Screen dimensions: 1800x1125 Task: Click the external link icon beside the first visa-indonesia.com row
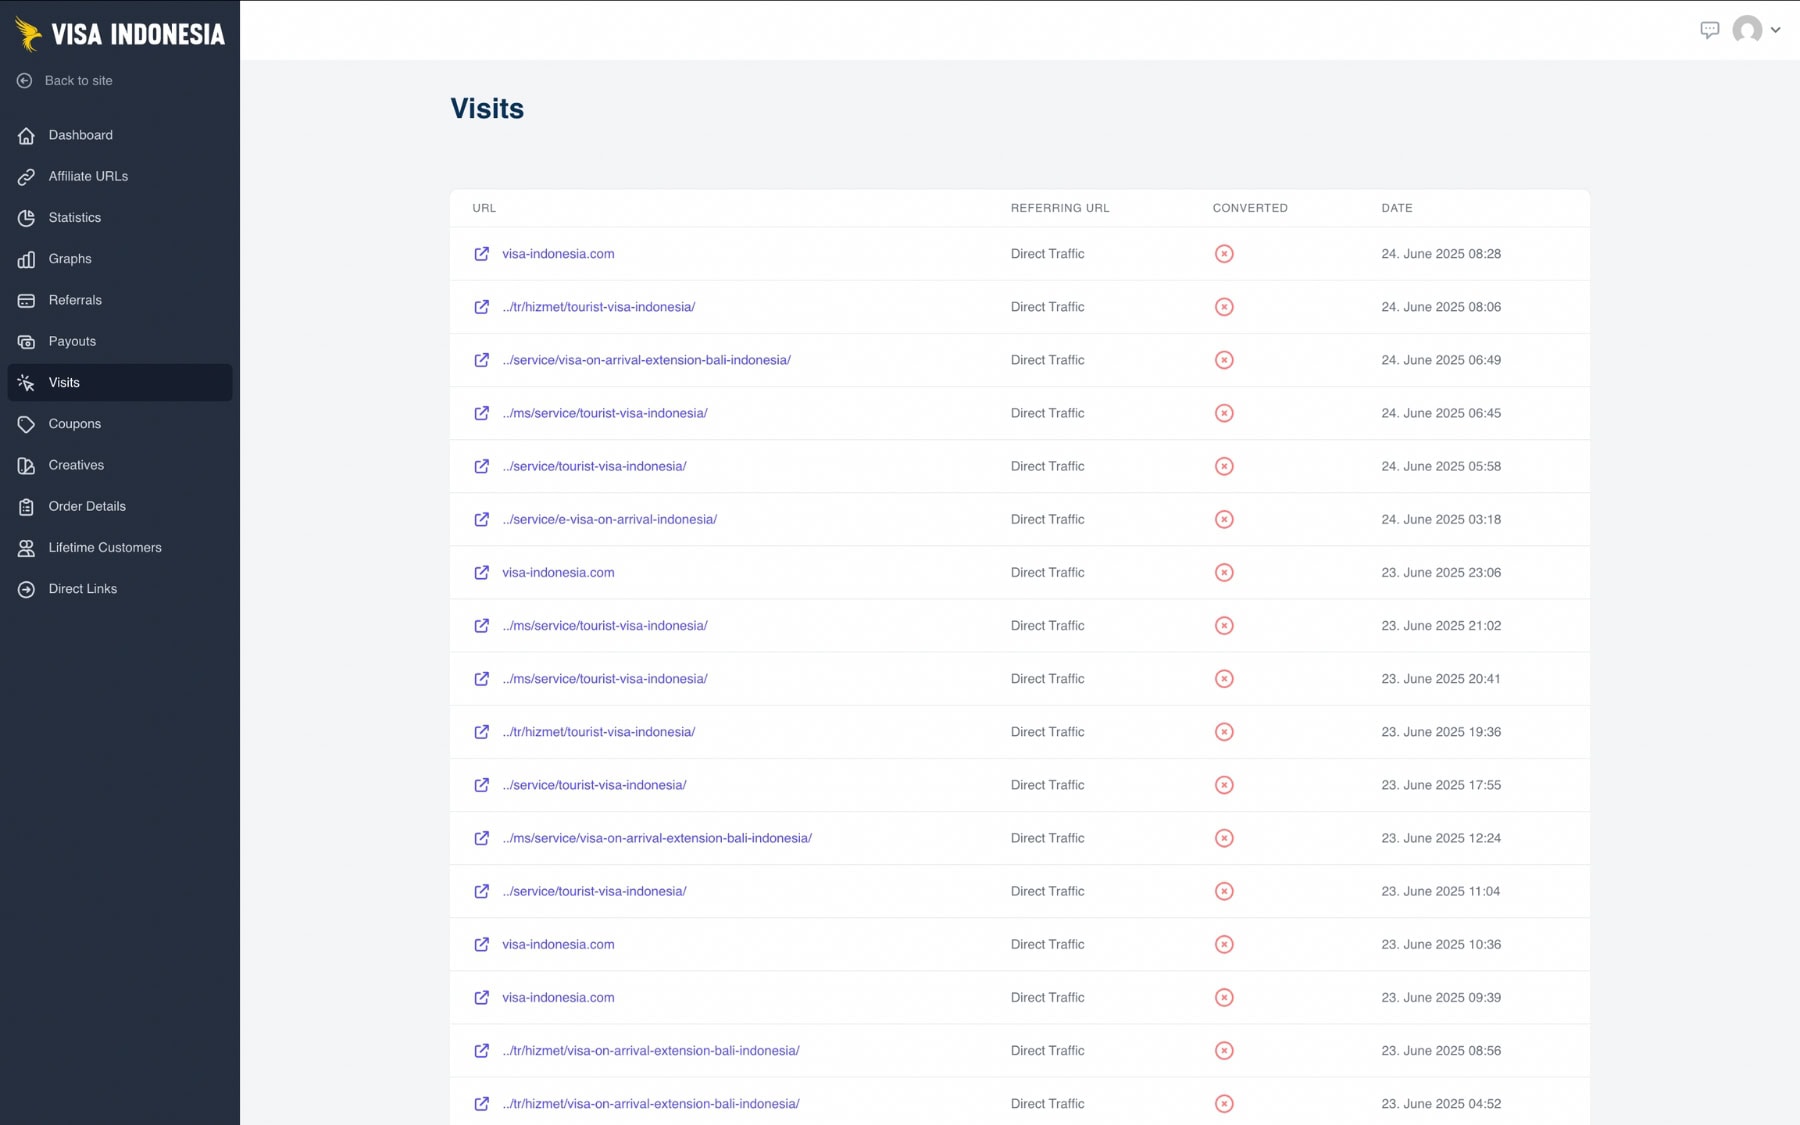pyautogui.click(x=481, y=254)
